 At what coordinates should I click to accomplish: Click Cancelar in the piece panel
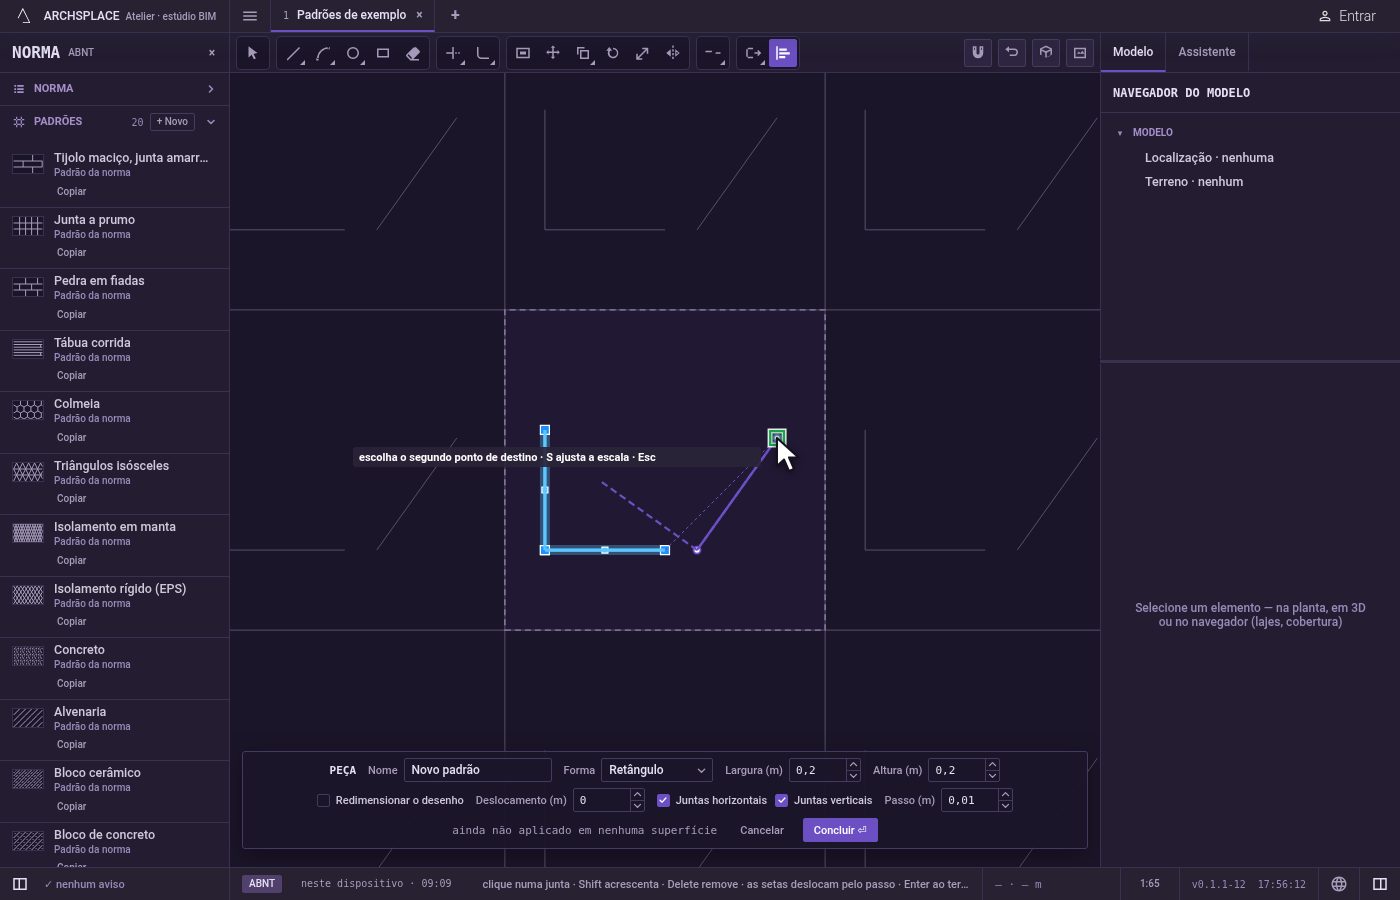point(762,830)
